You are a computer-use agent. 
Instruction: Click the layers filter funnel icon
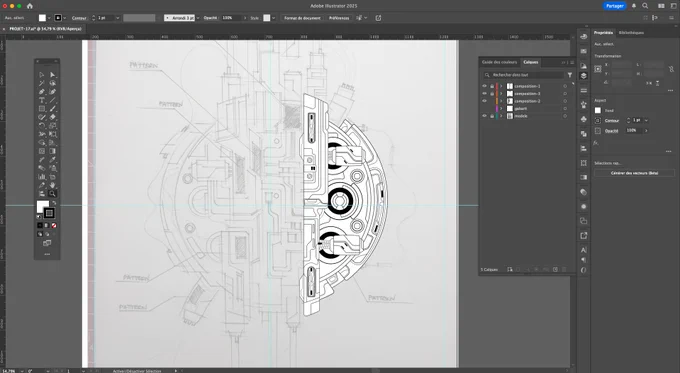click(570, 75)
